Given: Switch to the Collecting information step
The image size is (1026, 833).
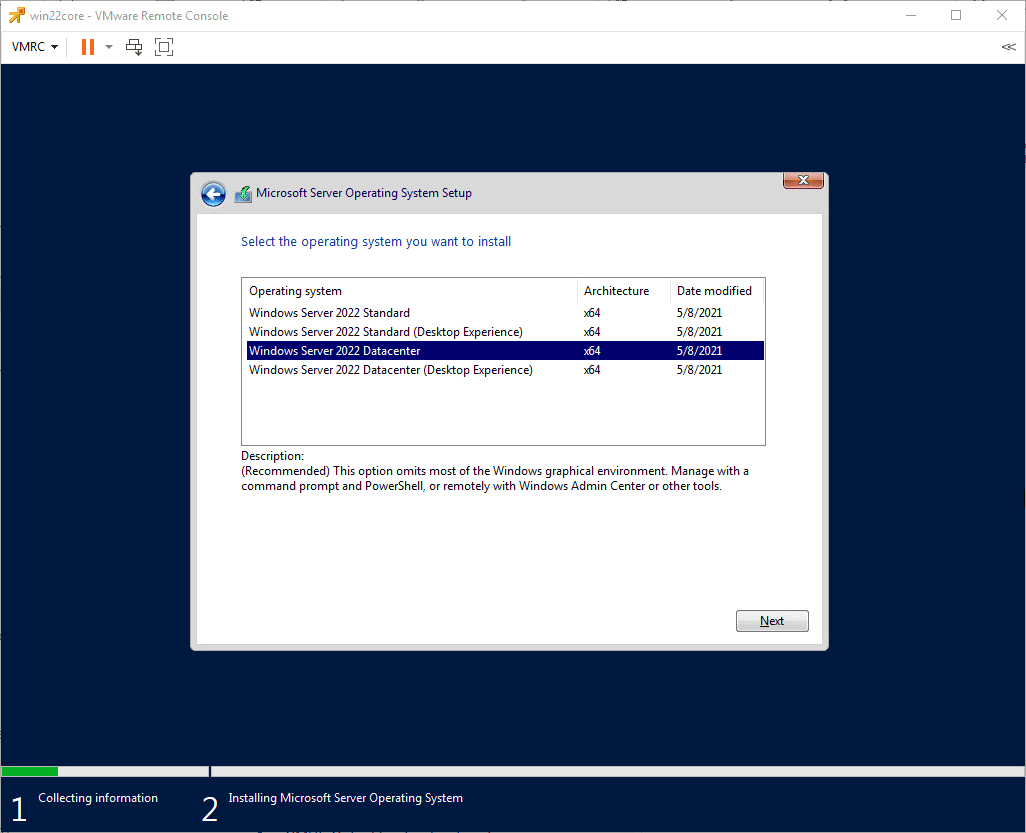Looking at the screenshot, I should click(x=97, y=798).
